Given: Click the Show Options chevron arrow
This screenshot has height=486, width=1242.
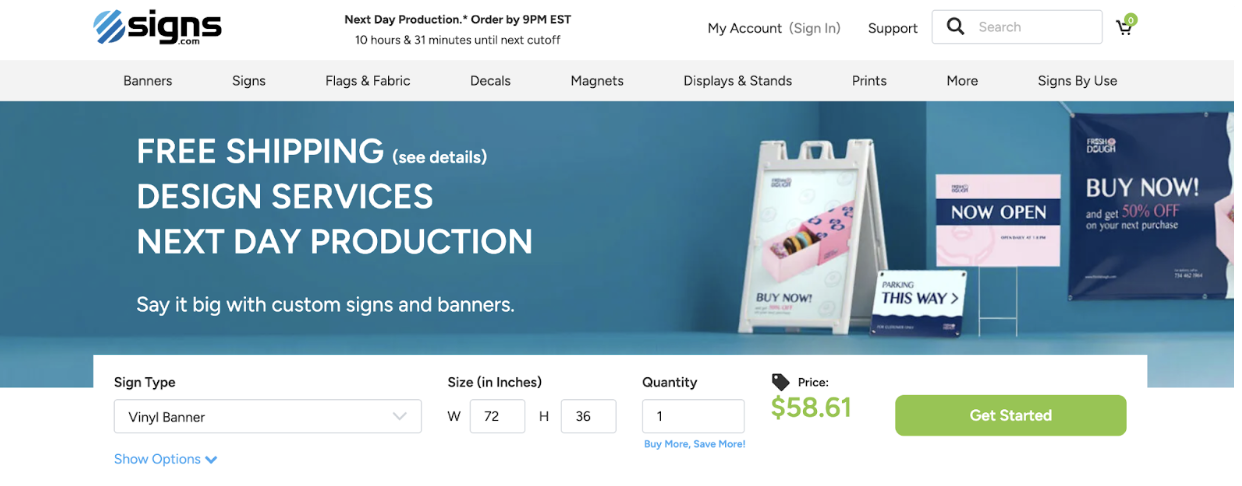Looking at the screenshot, I should [211, 460].
